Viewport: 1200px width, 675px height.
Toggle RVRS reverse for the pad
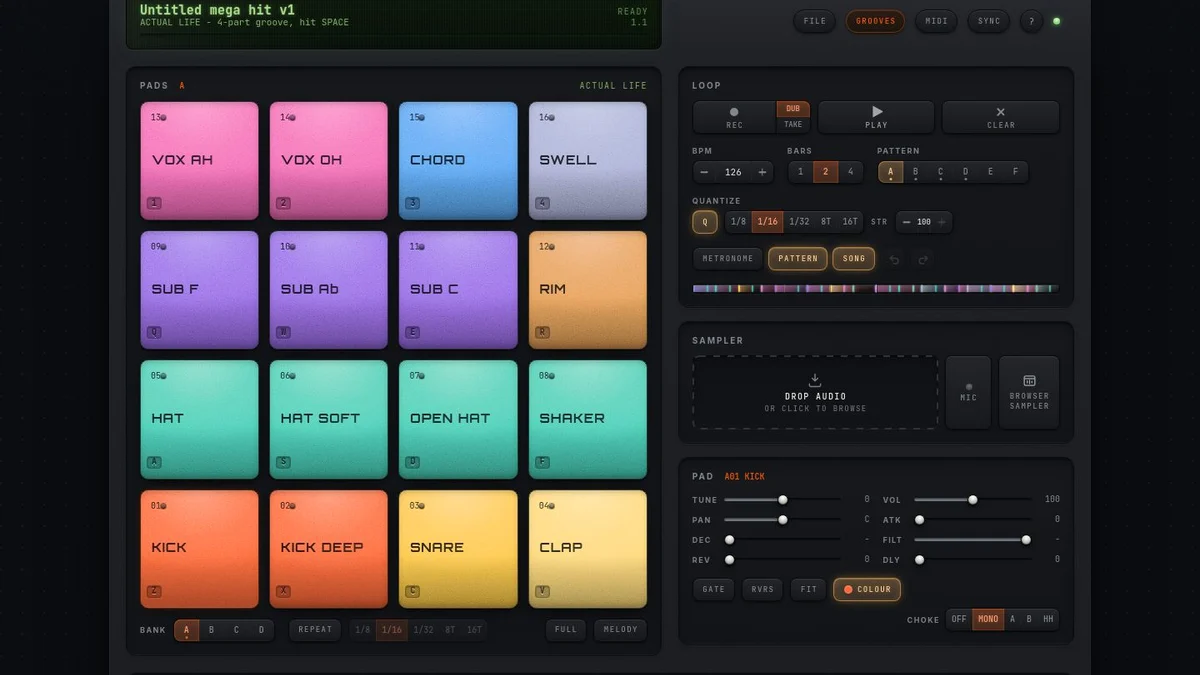pyautogui.click(x=762, y=589)
